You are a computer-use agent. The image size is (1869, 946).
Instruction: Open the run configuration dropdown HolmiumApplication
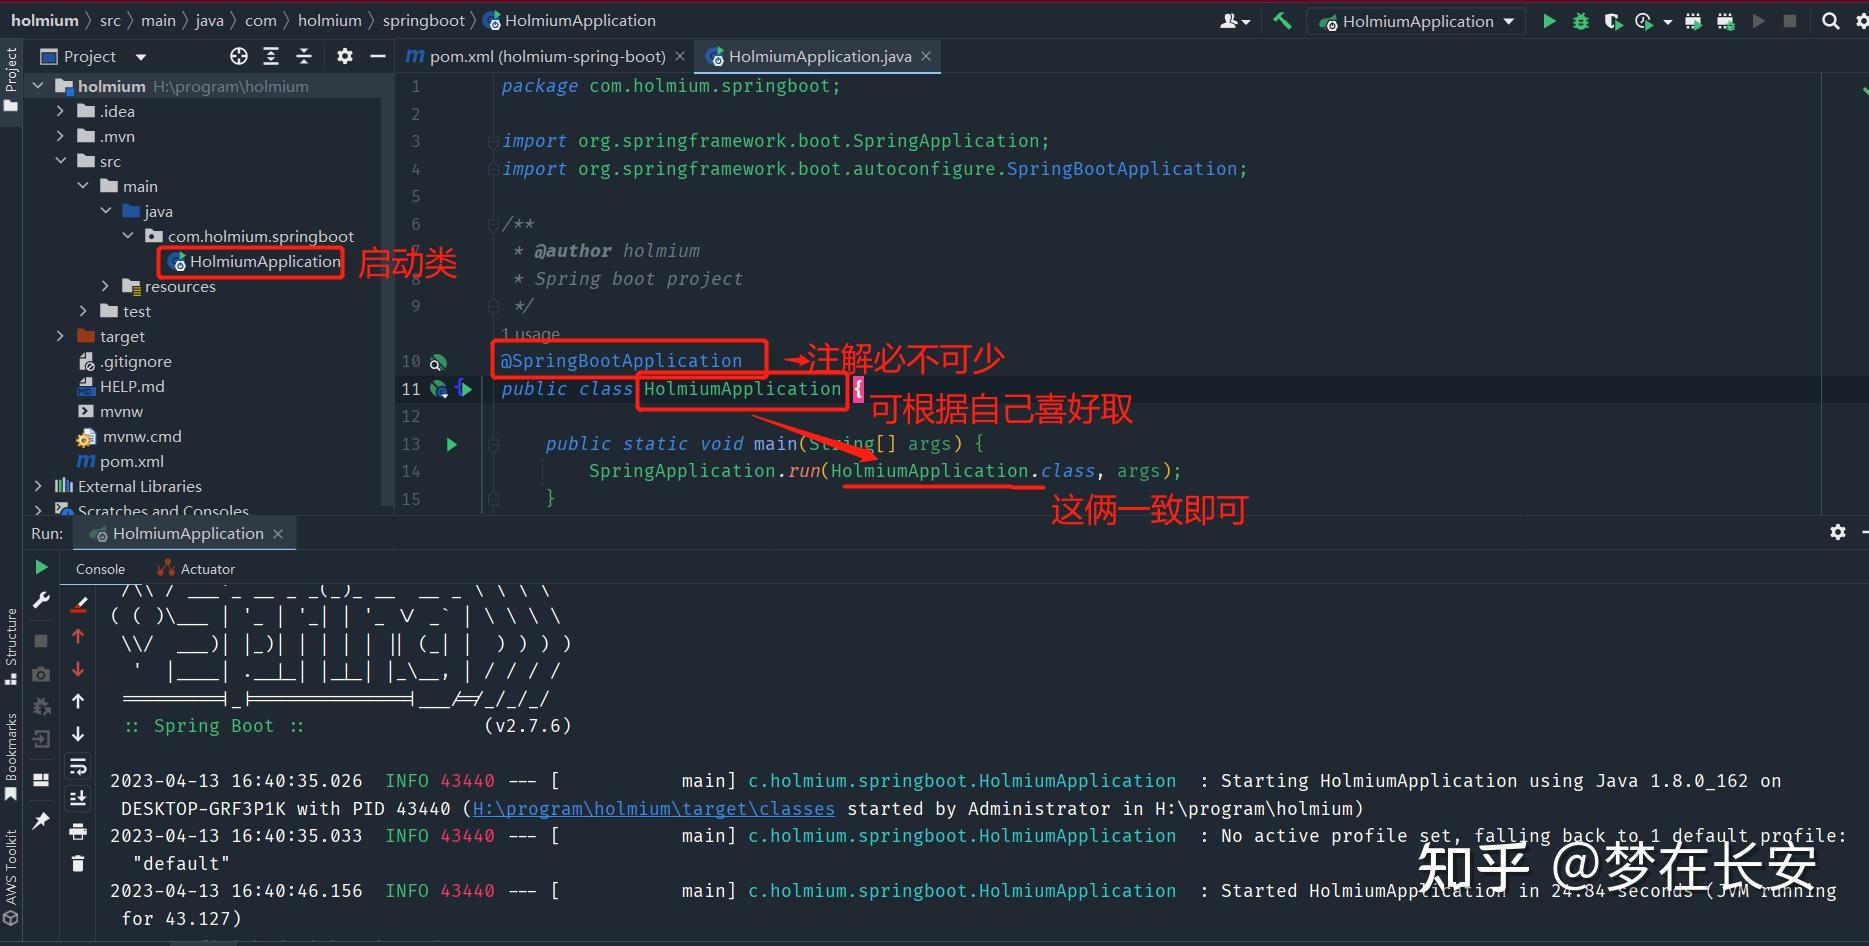1416,20
